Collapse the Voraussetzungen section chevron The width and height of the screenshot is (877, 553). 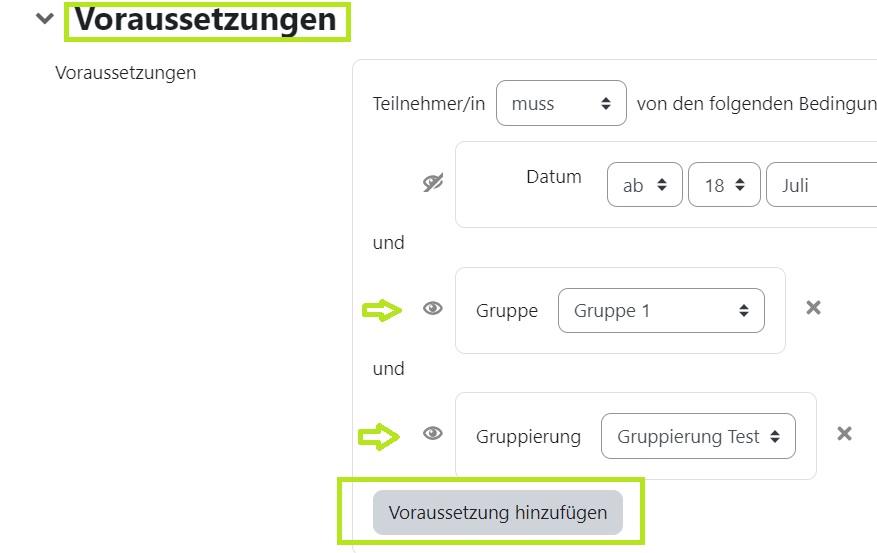[x=44, y=19]
